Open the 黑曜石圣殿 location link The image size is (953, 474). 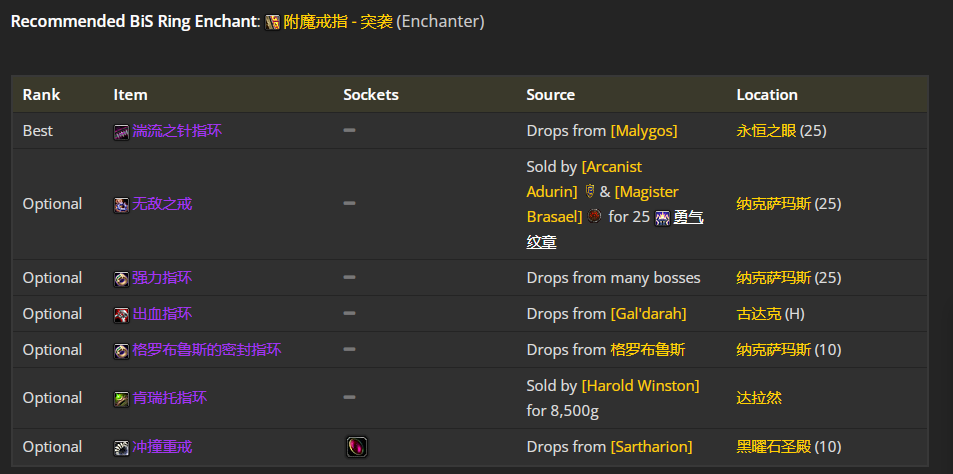(x=774, y=447)
